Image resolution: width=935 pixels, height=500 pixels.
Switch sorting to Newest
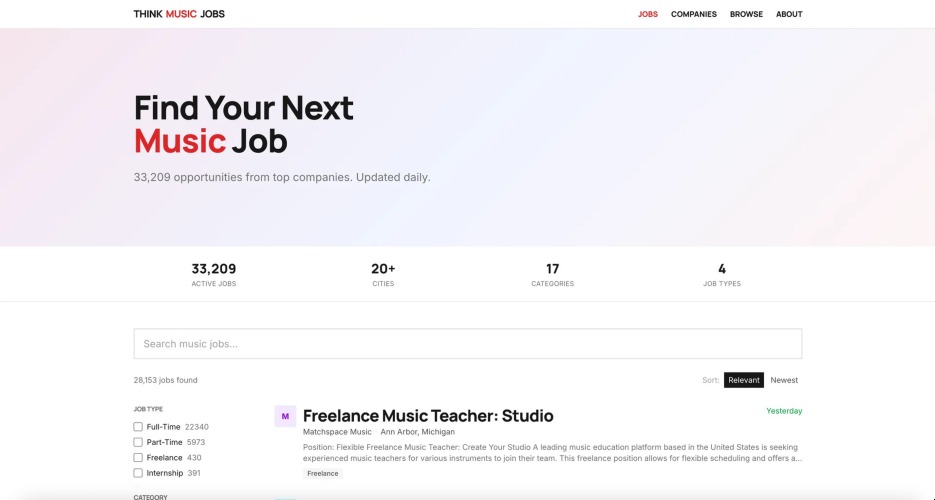pos(784,380)
